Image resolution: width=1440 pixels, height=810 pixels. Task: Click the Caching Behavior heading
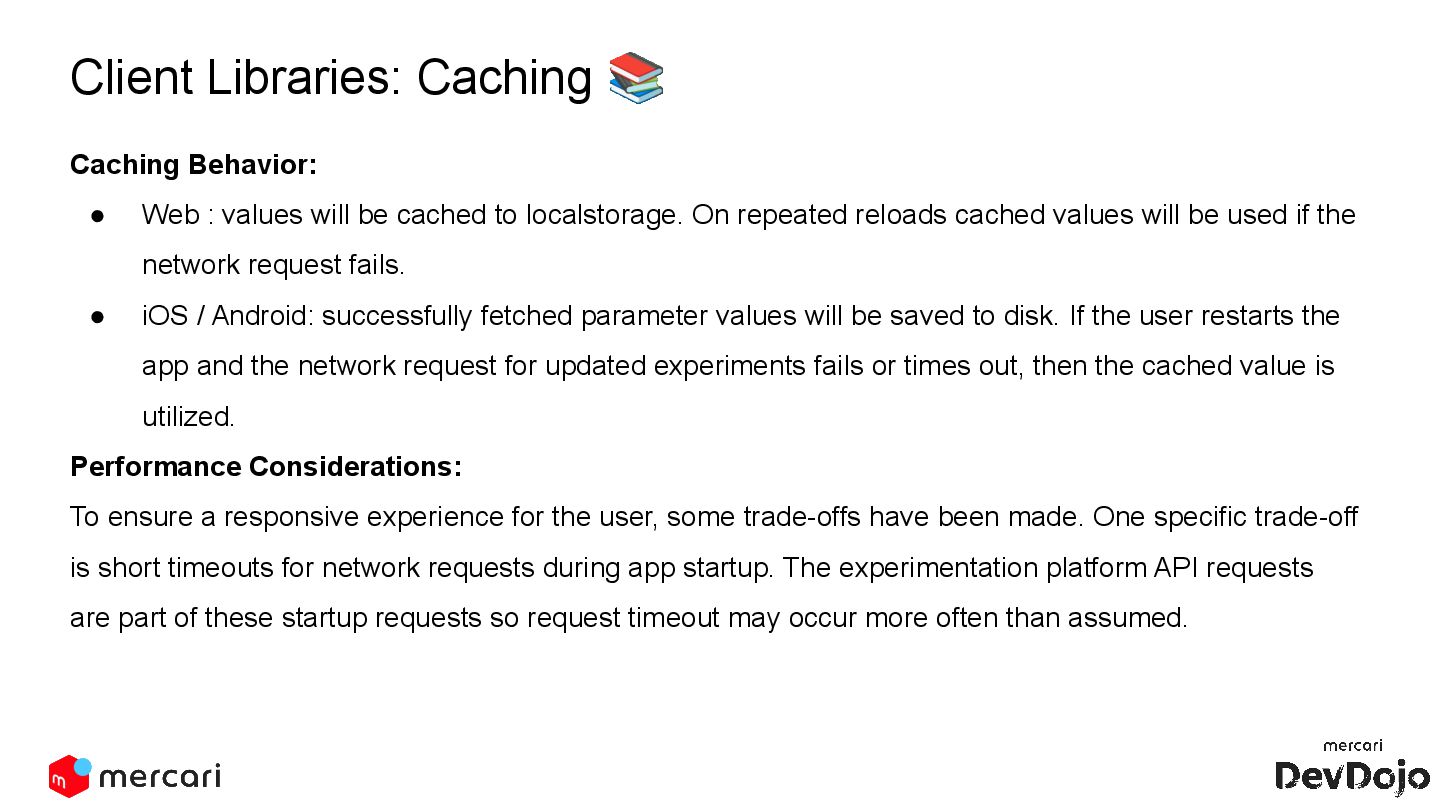(x=193, y=165)
